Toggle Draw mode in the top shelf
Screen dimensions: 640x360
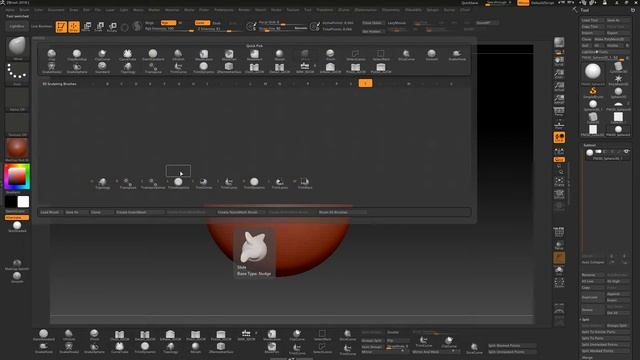coord(74,27)
